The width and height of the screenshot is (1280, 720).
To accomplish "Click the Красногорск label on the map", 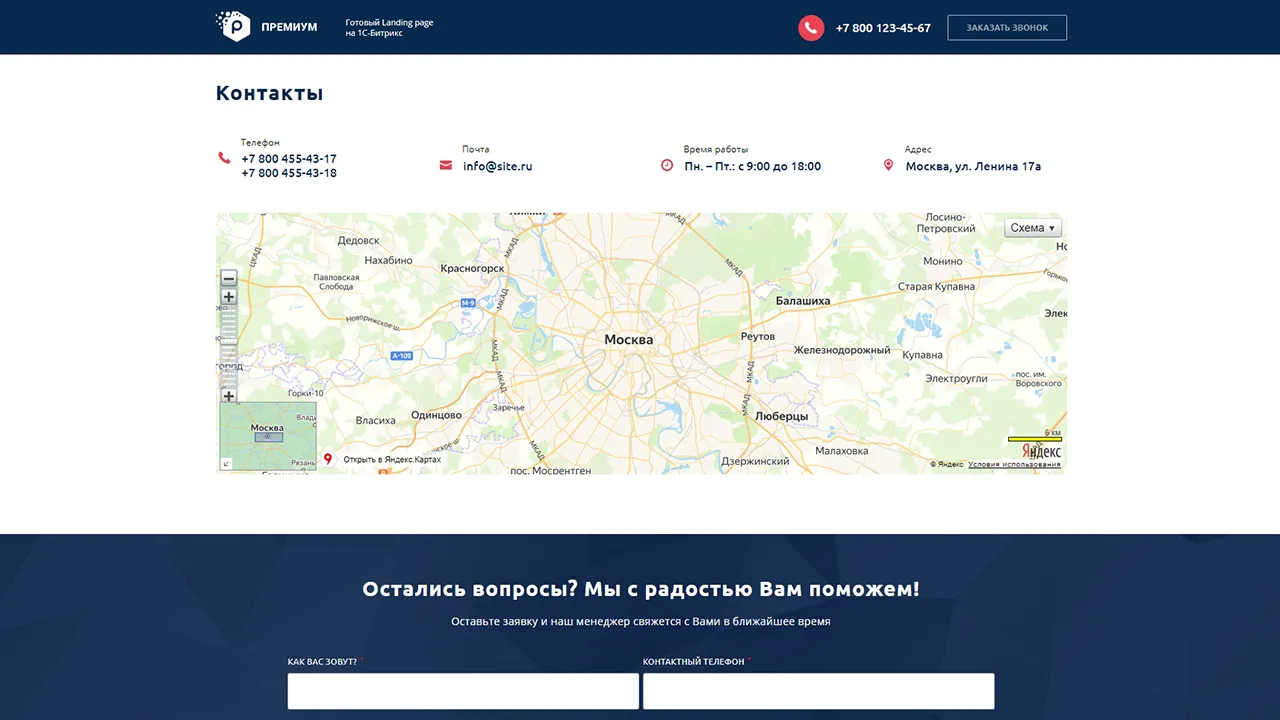I will tap(472, 268).
